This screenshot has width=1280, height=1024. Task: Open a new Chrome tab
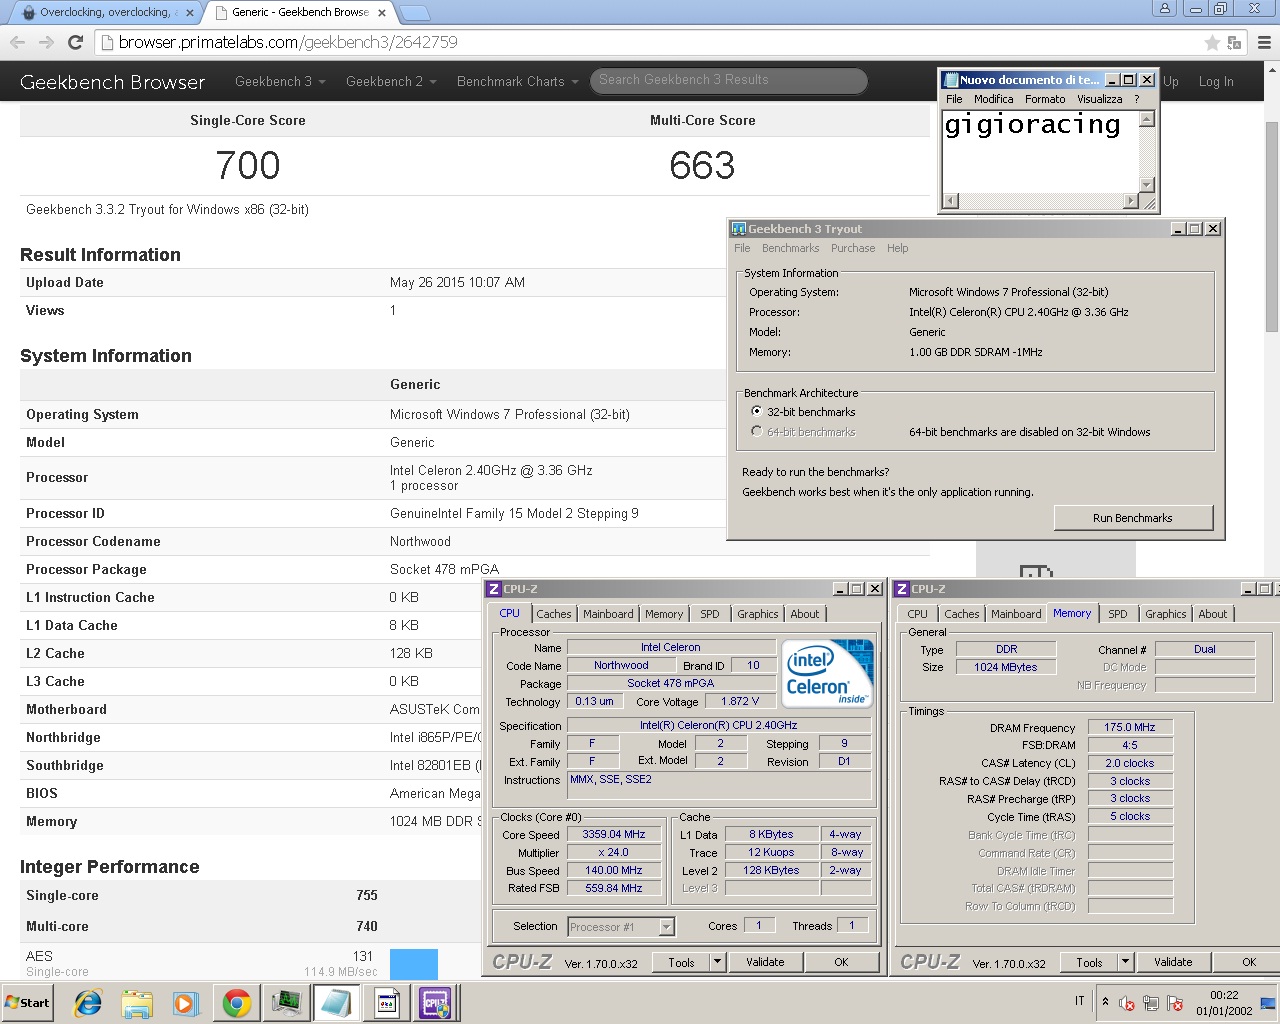414,13
